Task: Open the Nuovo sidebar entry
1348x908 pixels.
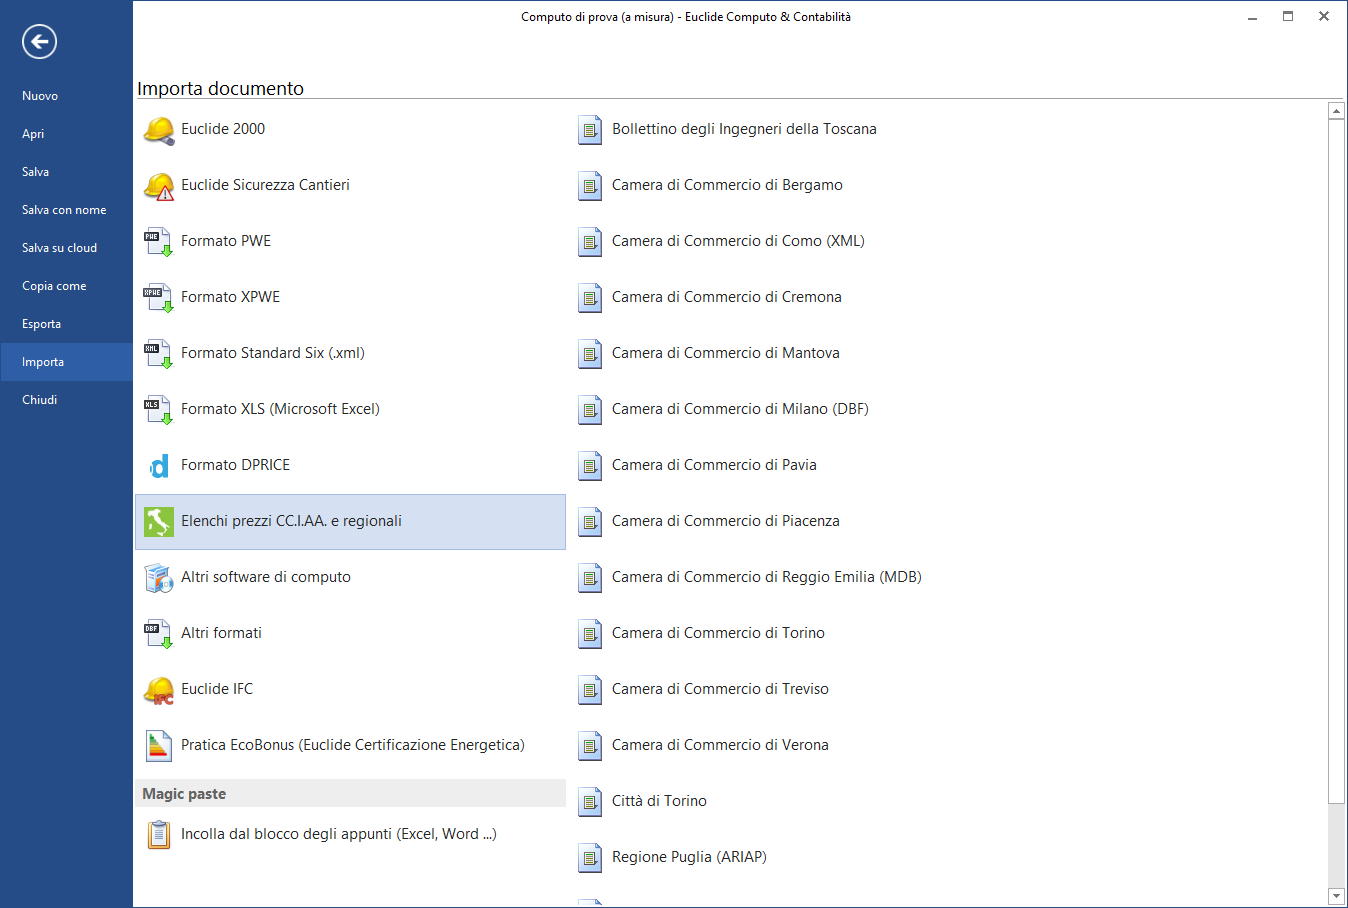Action: pyautogui.click(x=40, y=96)
